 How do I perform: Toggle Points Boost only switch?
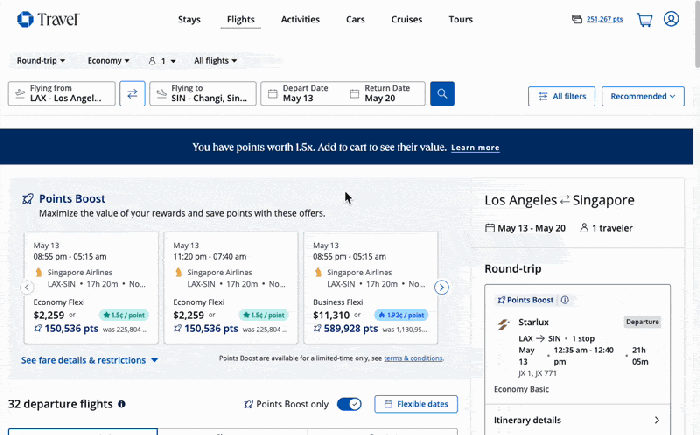tap(349, 404)
